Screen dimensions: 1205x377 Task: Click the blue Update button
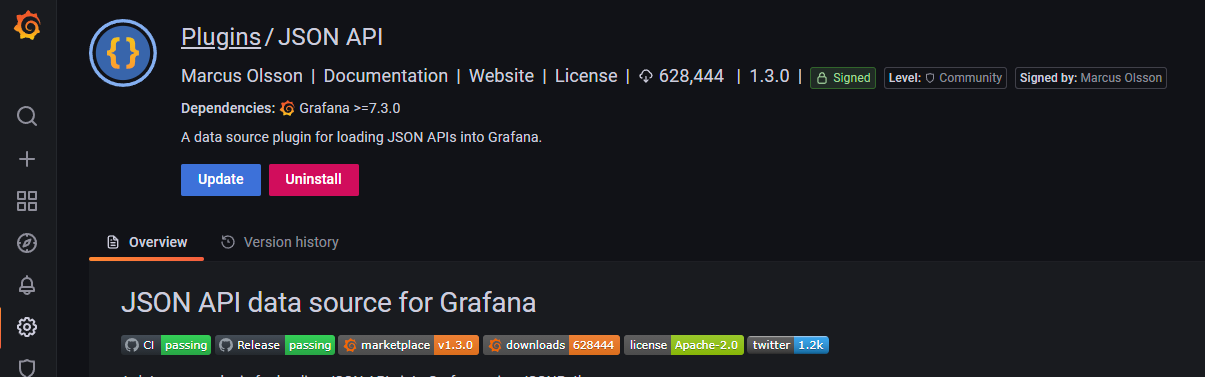(x=221, y=180)
